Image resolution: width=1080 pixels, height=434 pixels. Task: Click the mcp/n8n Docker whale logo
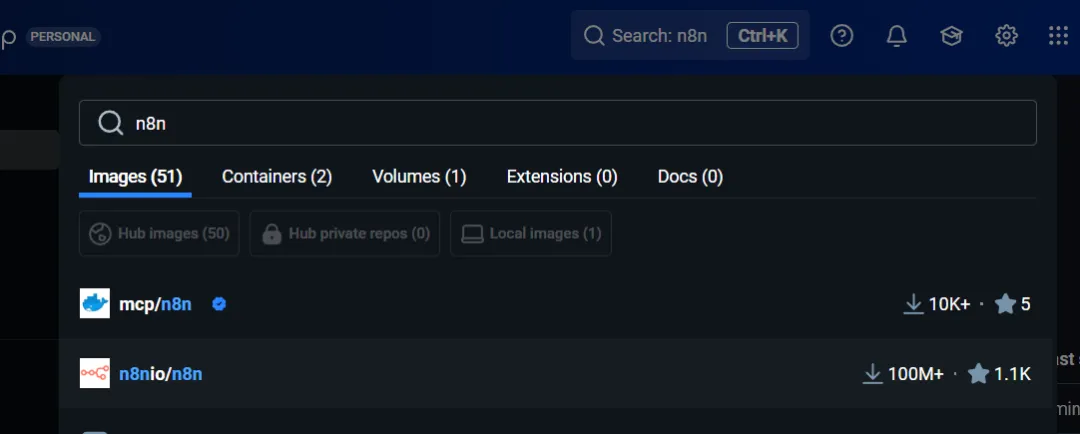(95, 304)
